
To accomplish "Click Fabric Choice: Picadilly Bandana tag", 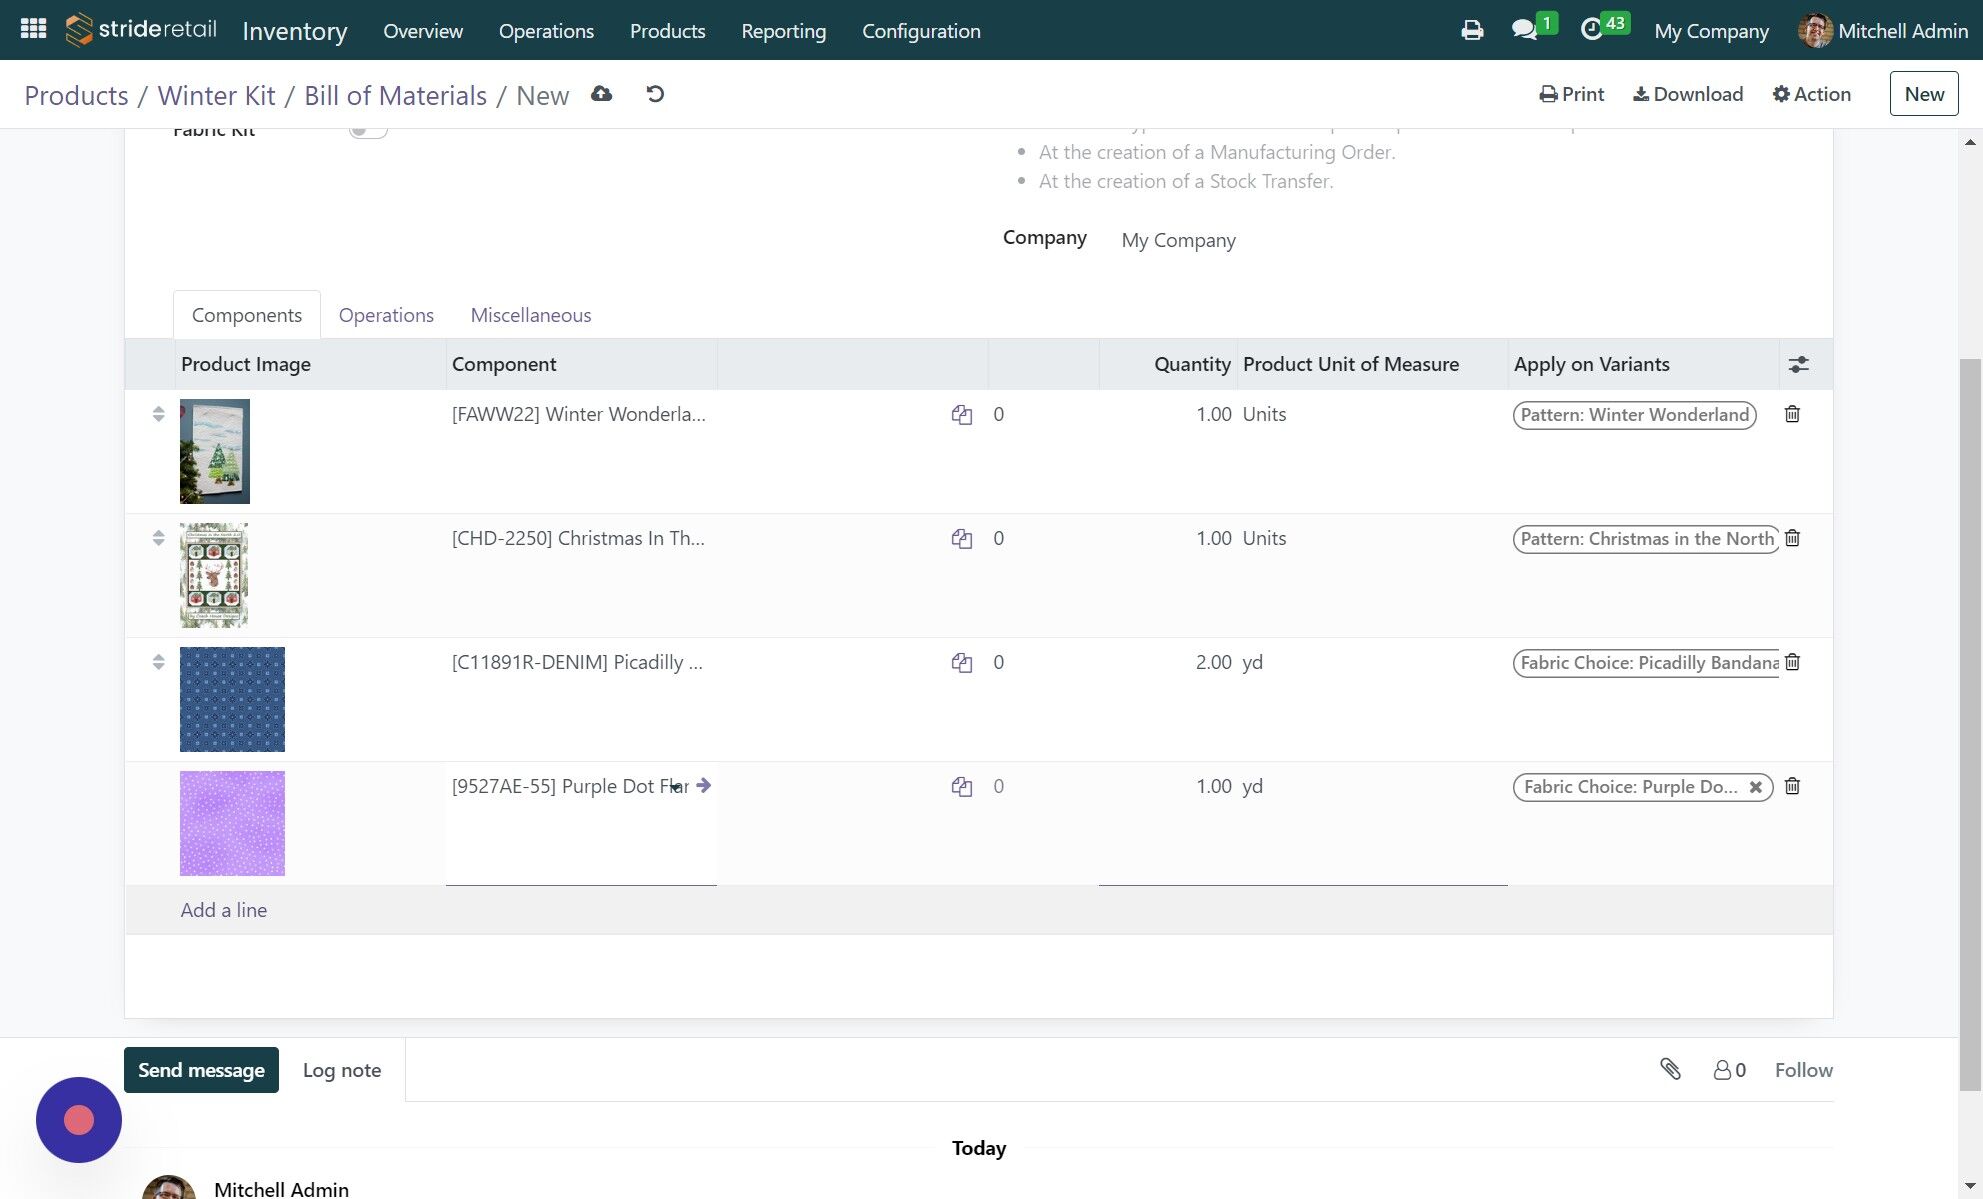I will point(1646,663).
